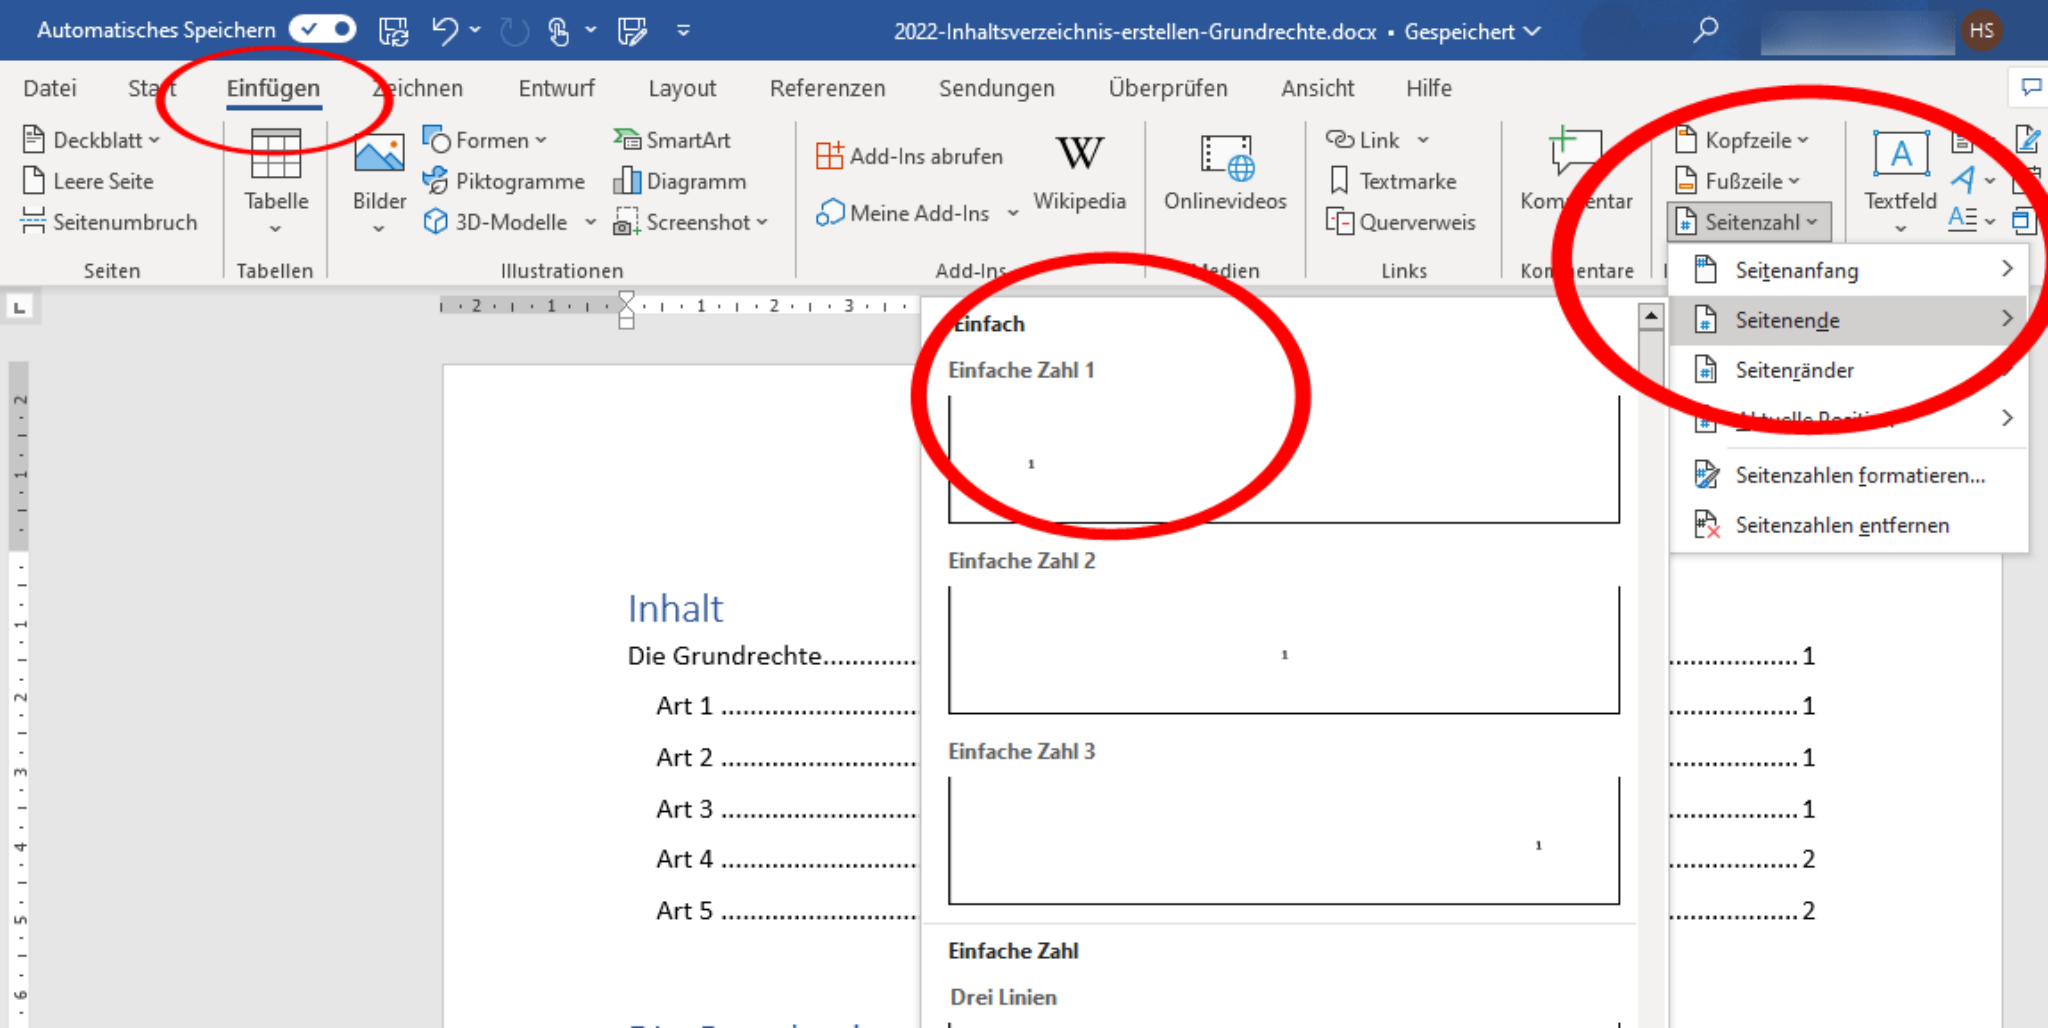The image size is (2048, 1028).
Task: Insert a SmartArt graphic
Action: pyautogui.click(x=672, y=140)
